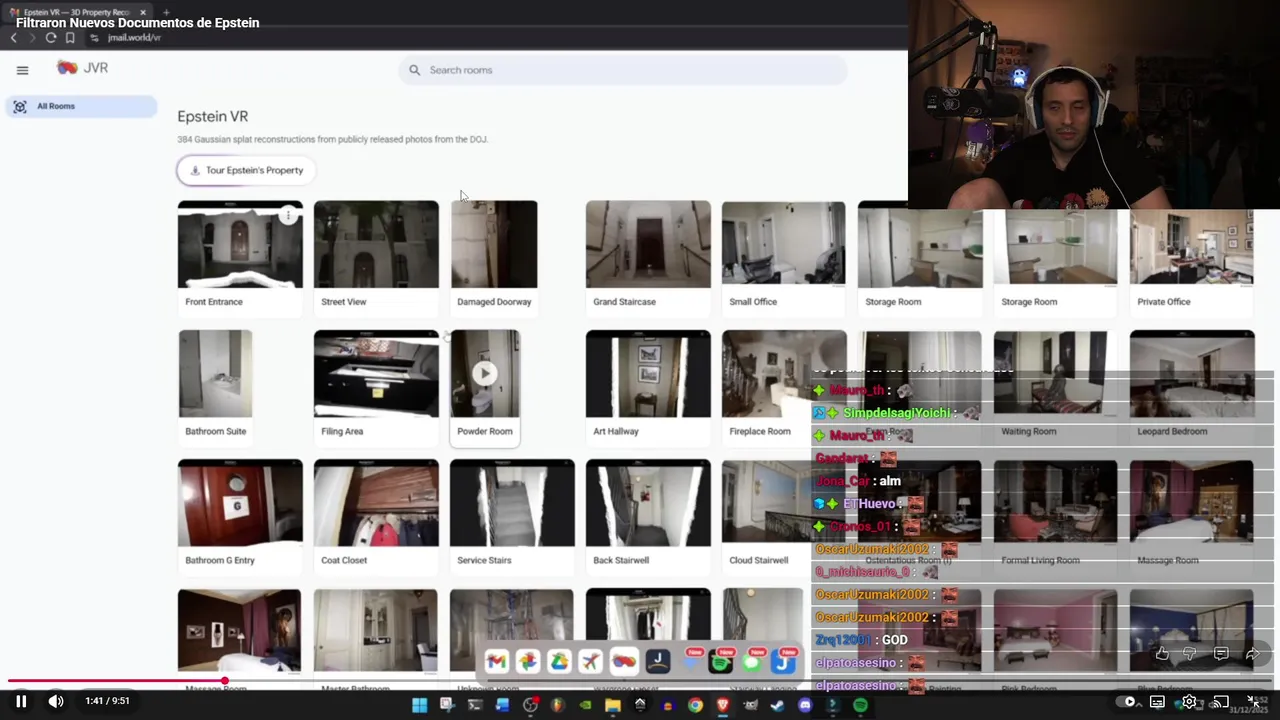Viewport: 1280px width, 720px height.
Task: Like the video with thumbs up
Action: coord(1161,654)
